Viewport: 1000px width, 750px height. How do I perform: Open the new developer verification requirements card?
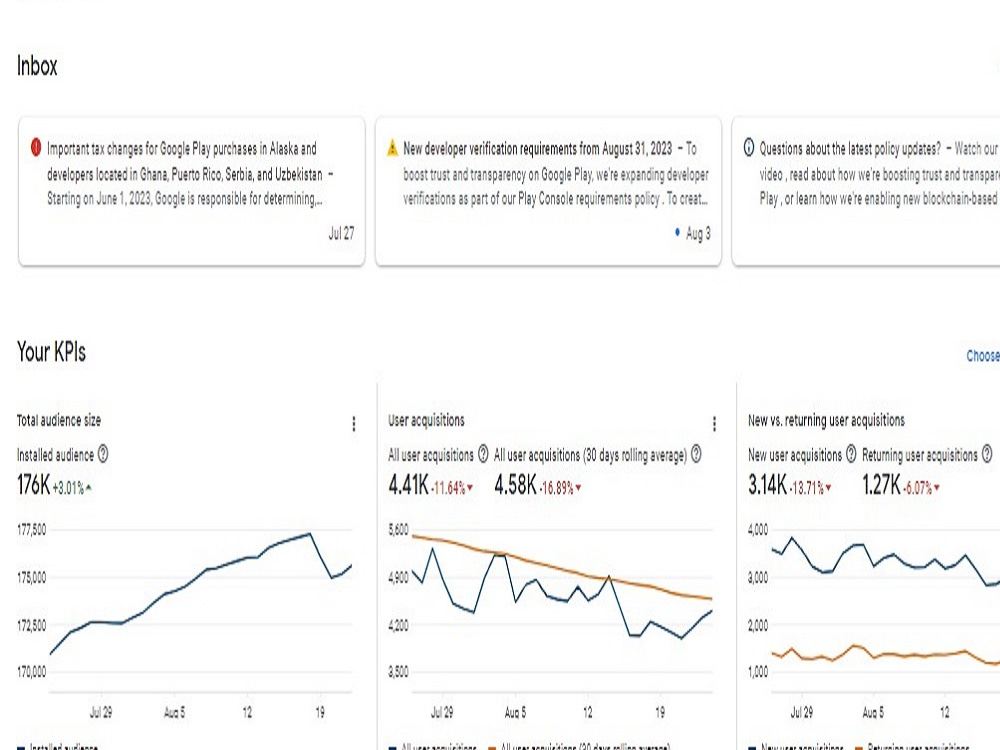coord(548,191)
